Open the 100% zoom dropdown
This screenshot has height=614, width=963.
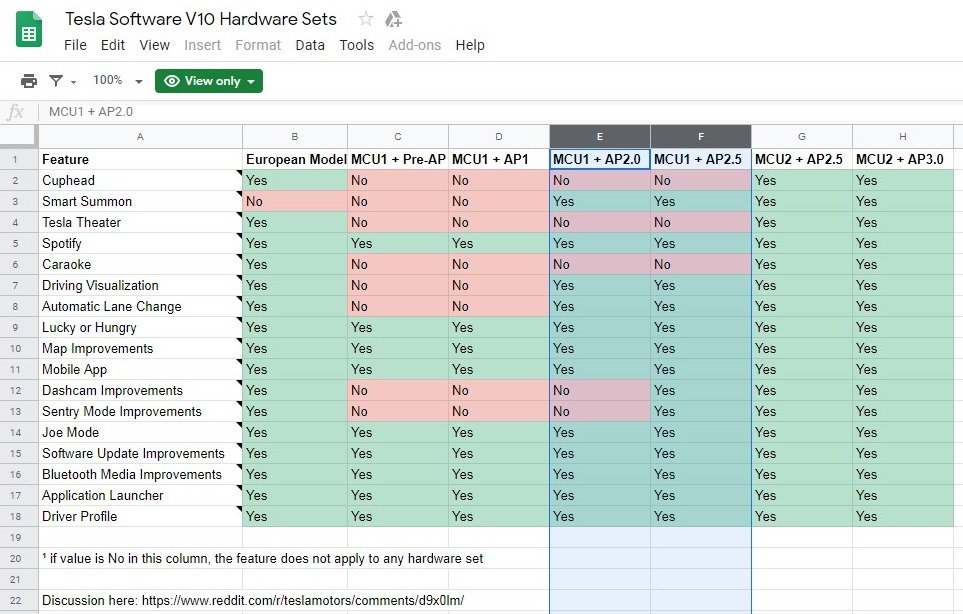tap(118, 80)
